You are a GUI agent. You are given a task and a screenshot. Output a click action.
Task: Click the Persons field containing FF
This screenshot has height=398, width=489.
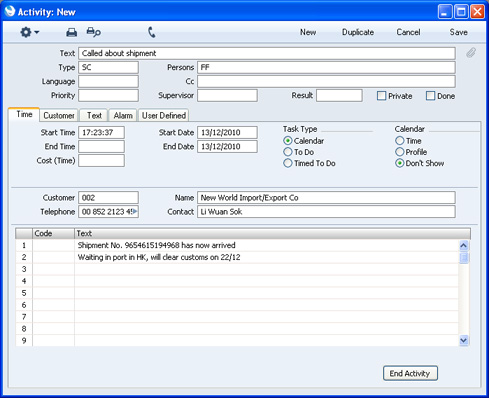[326, 67]
